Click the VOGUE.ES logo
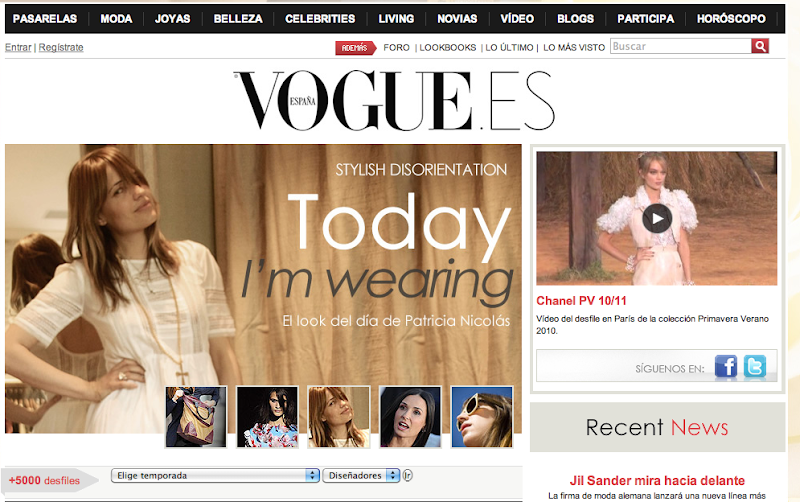Screen dimensions: 800x502 click(394, 101)
